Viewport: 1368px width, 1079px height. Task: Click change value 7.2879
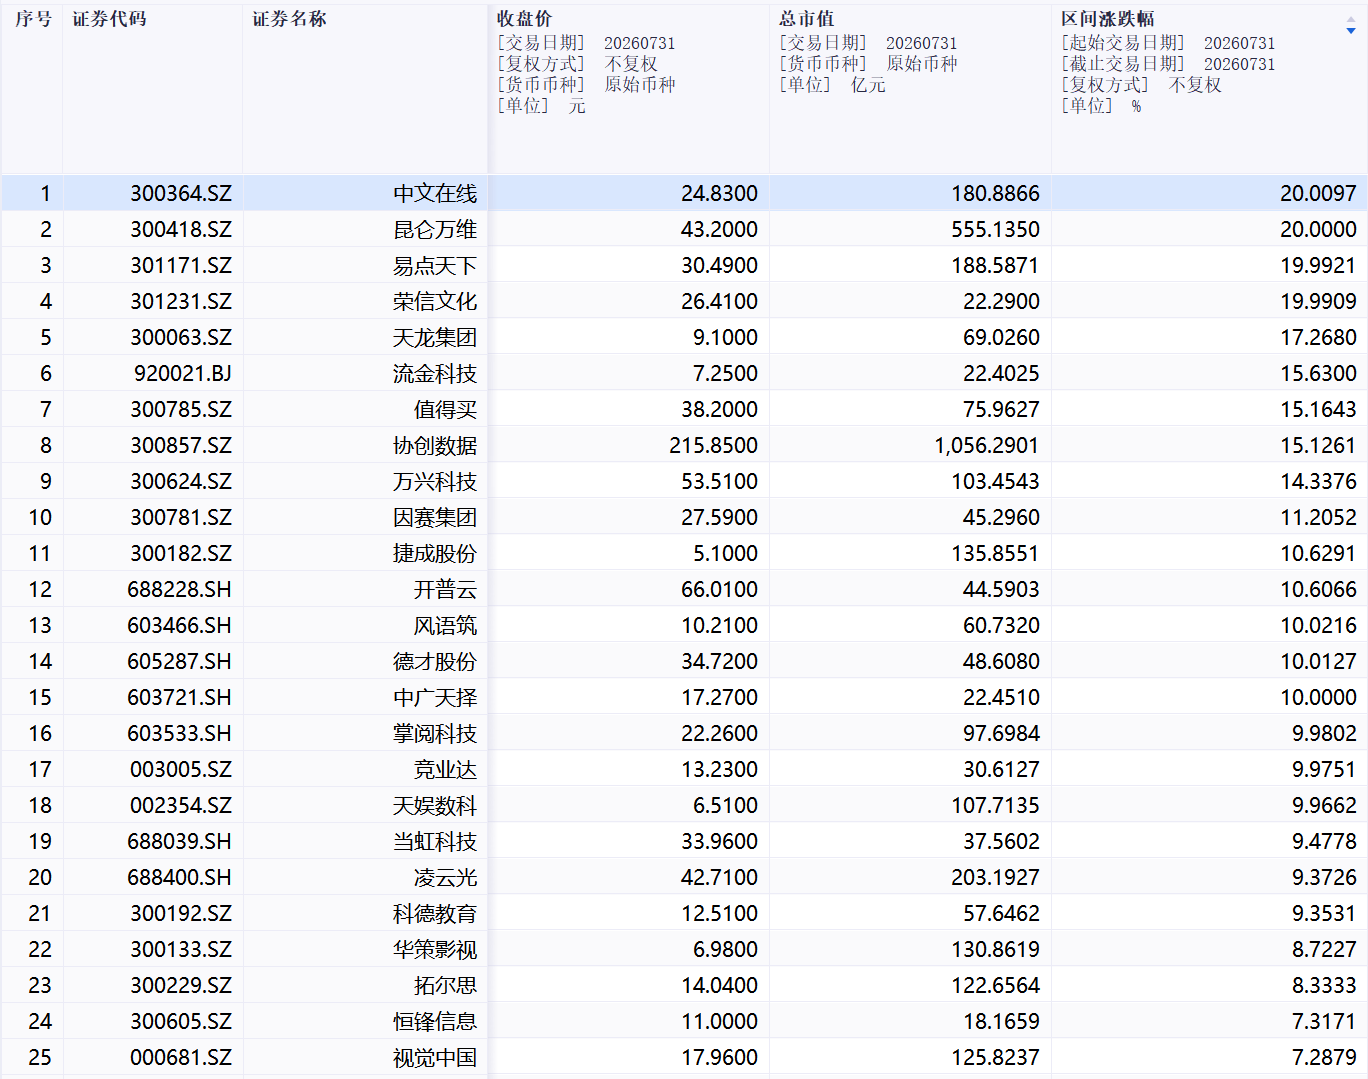(1324, 1057)
